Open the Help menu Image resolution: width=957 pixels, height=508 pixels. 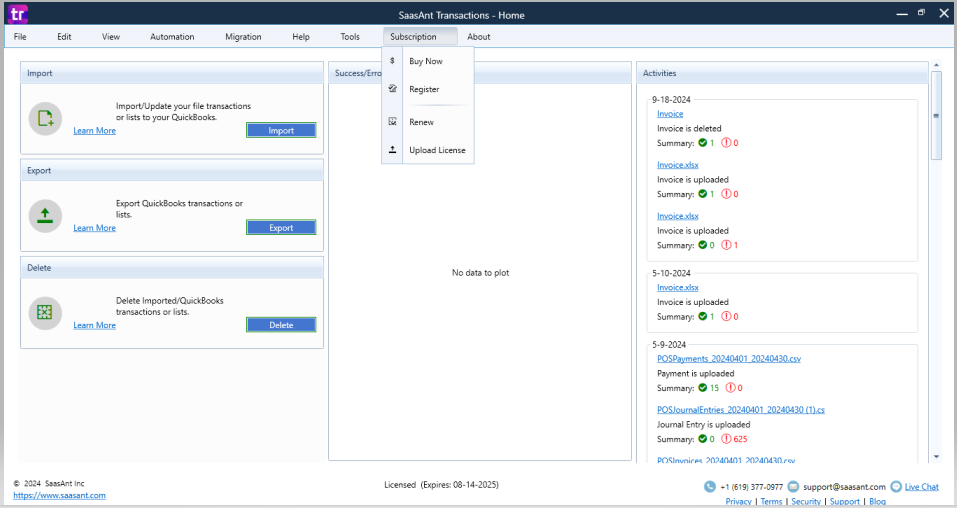(301, 37)
